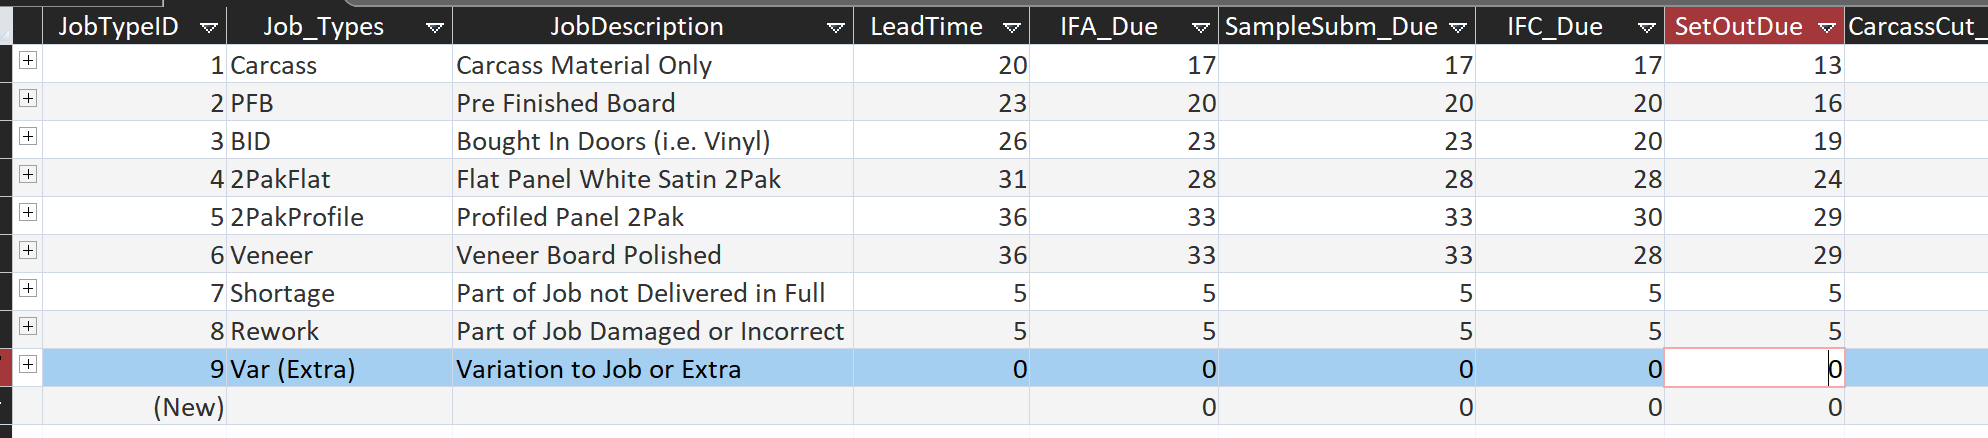Expand the PFB row plus icon
The width and height of the screenshot is (1988, 438).
(28, 99)
